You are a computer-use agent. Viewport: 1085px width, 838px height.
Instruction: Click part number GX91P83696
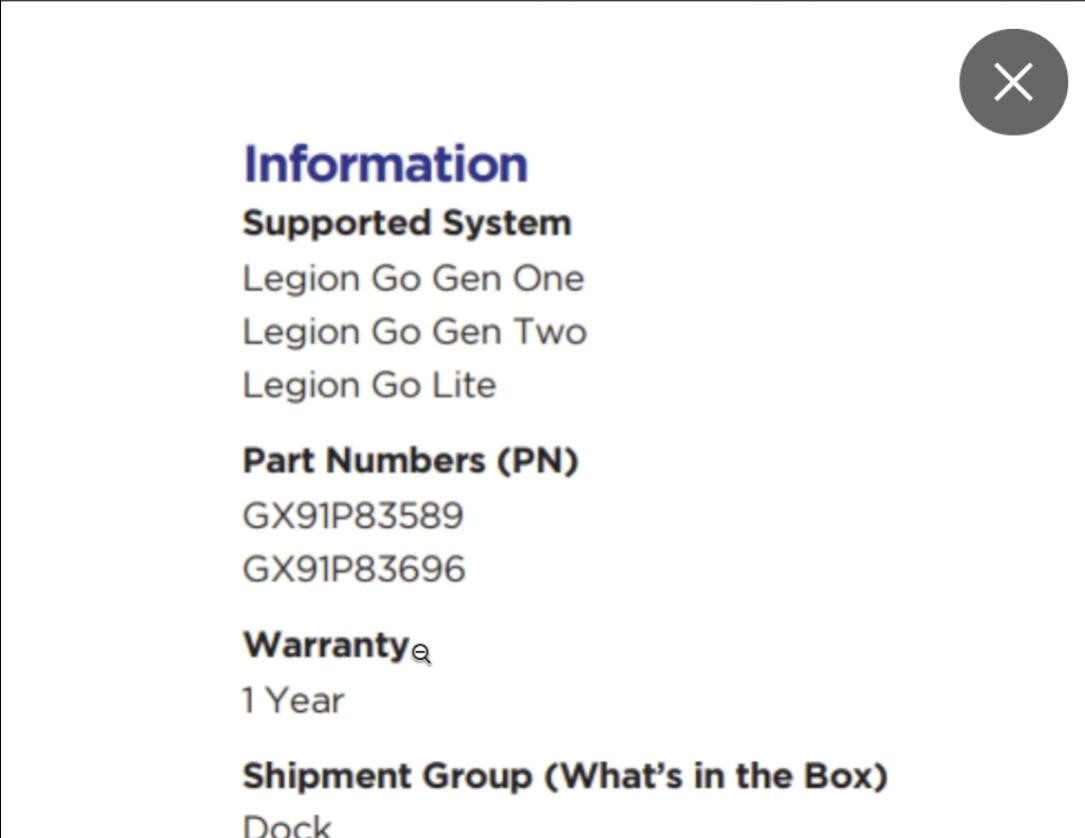point(354,570)
